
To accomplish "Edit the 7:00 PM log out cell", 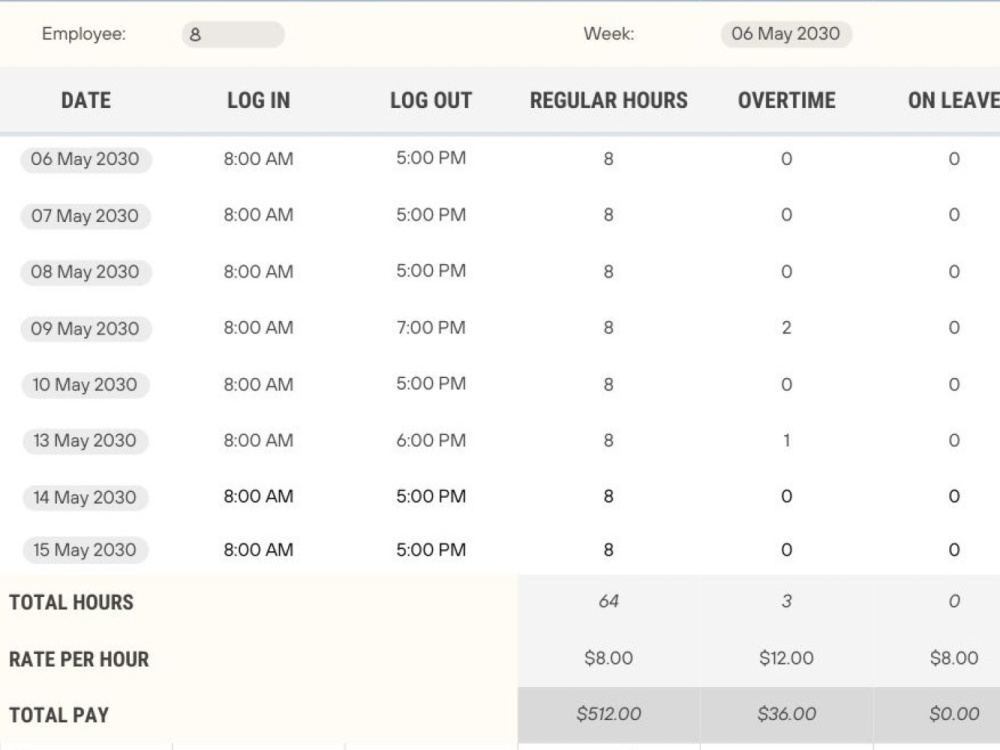I will click(430, 328).
